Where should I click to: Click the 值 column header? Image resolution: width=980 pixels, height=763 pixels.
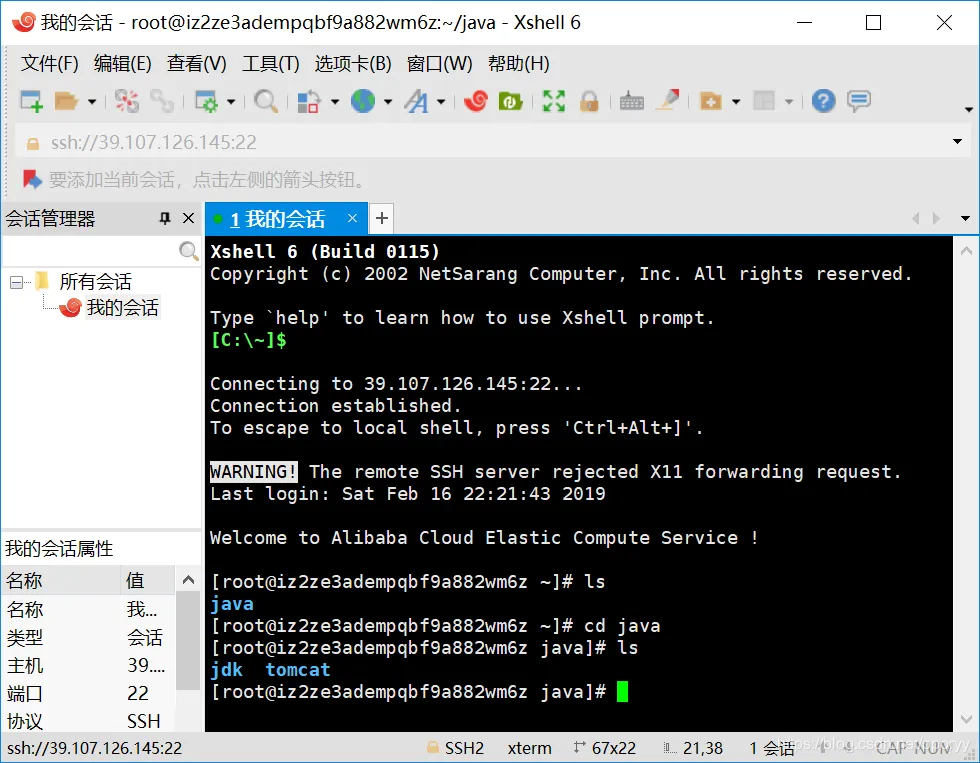(x=148, y=581)
